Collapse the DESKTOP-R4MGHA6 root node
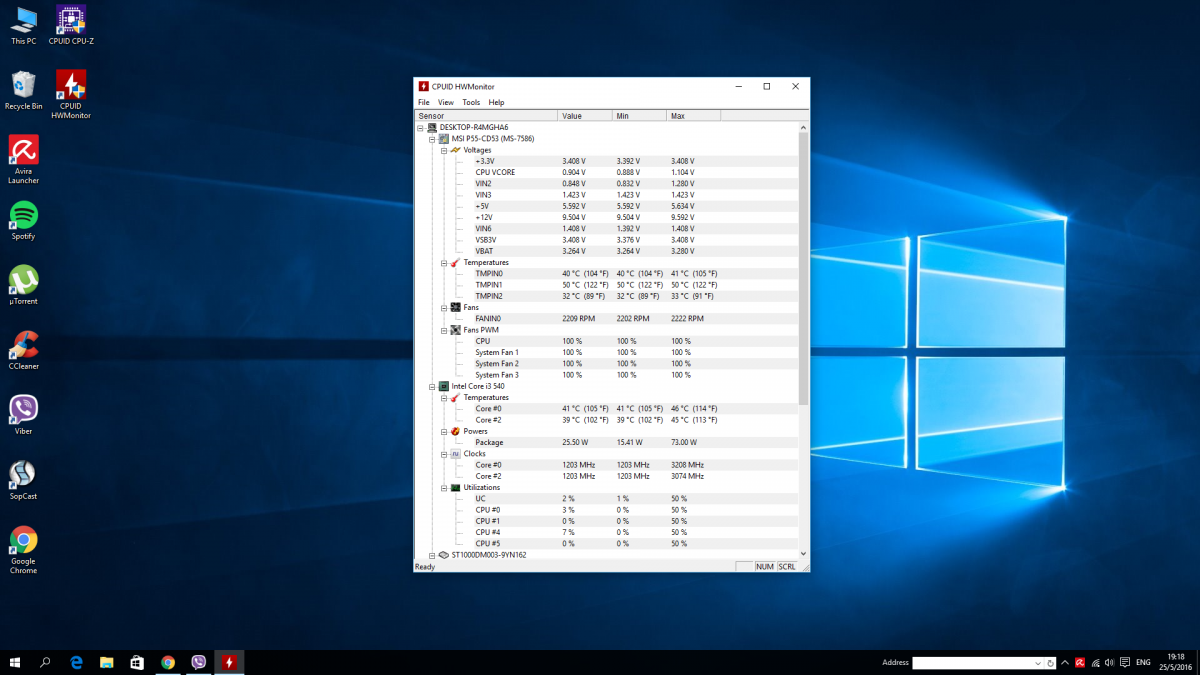Viewport: 1200px width, 675px height. [421, 127]
